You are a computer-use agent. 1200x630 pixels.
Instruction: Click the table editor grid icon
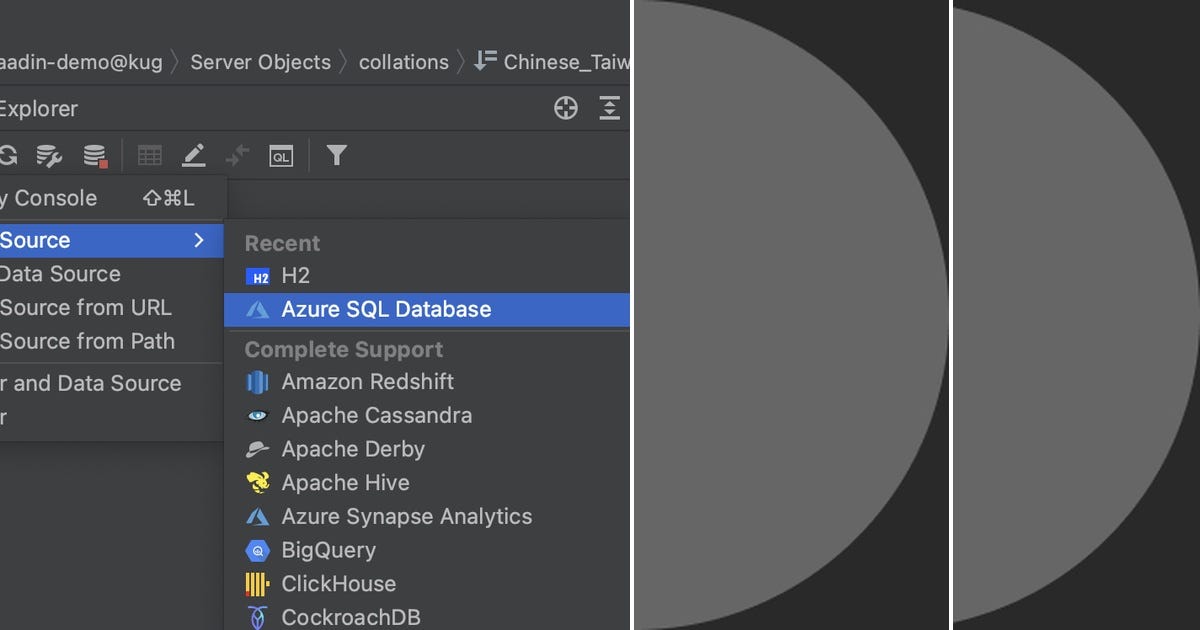(150, 156)
